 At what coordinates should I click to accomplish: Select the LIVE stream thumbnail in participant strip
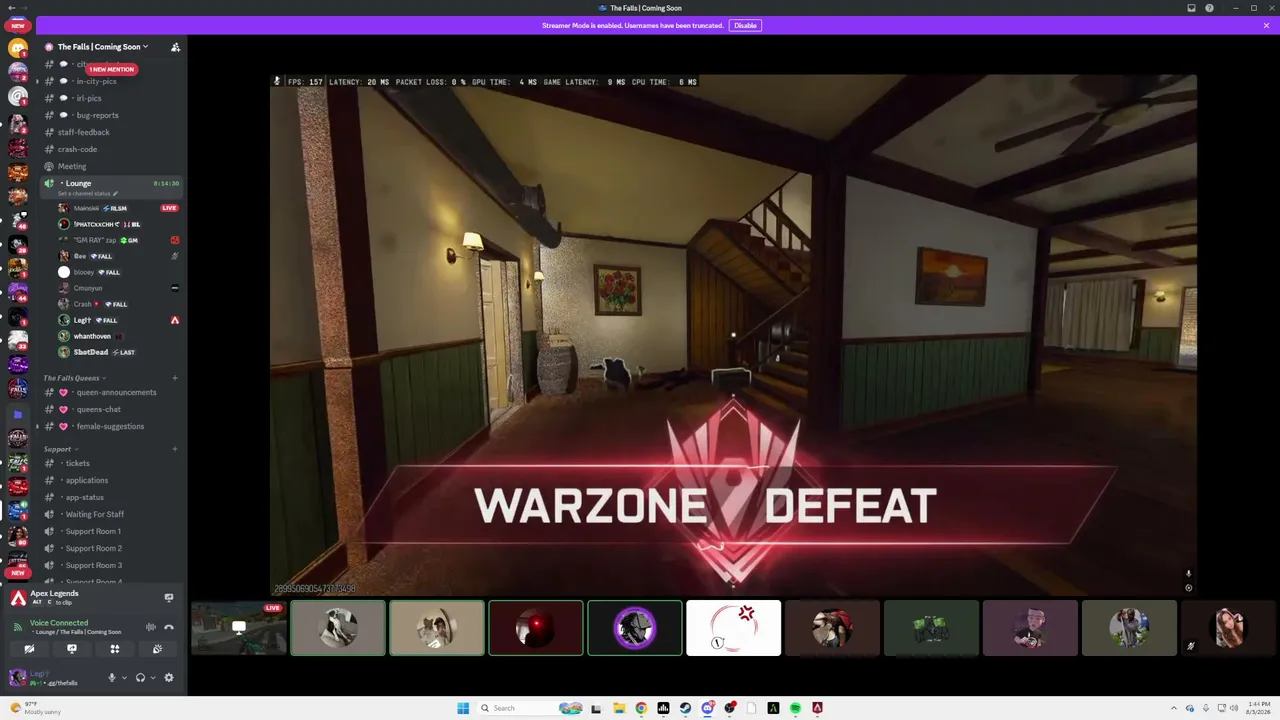(x=239, y=628)
